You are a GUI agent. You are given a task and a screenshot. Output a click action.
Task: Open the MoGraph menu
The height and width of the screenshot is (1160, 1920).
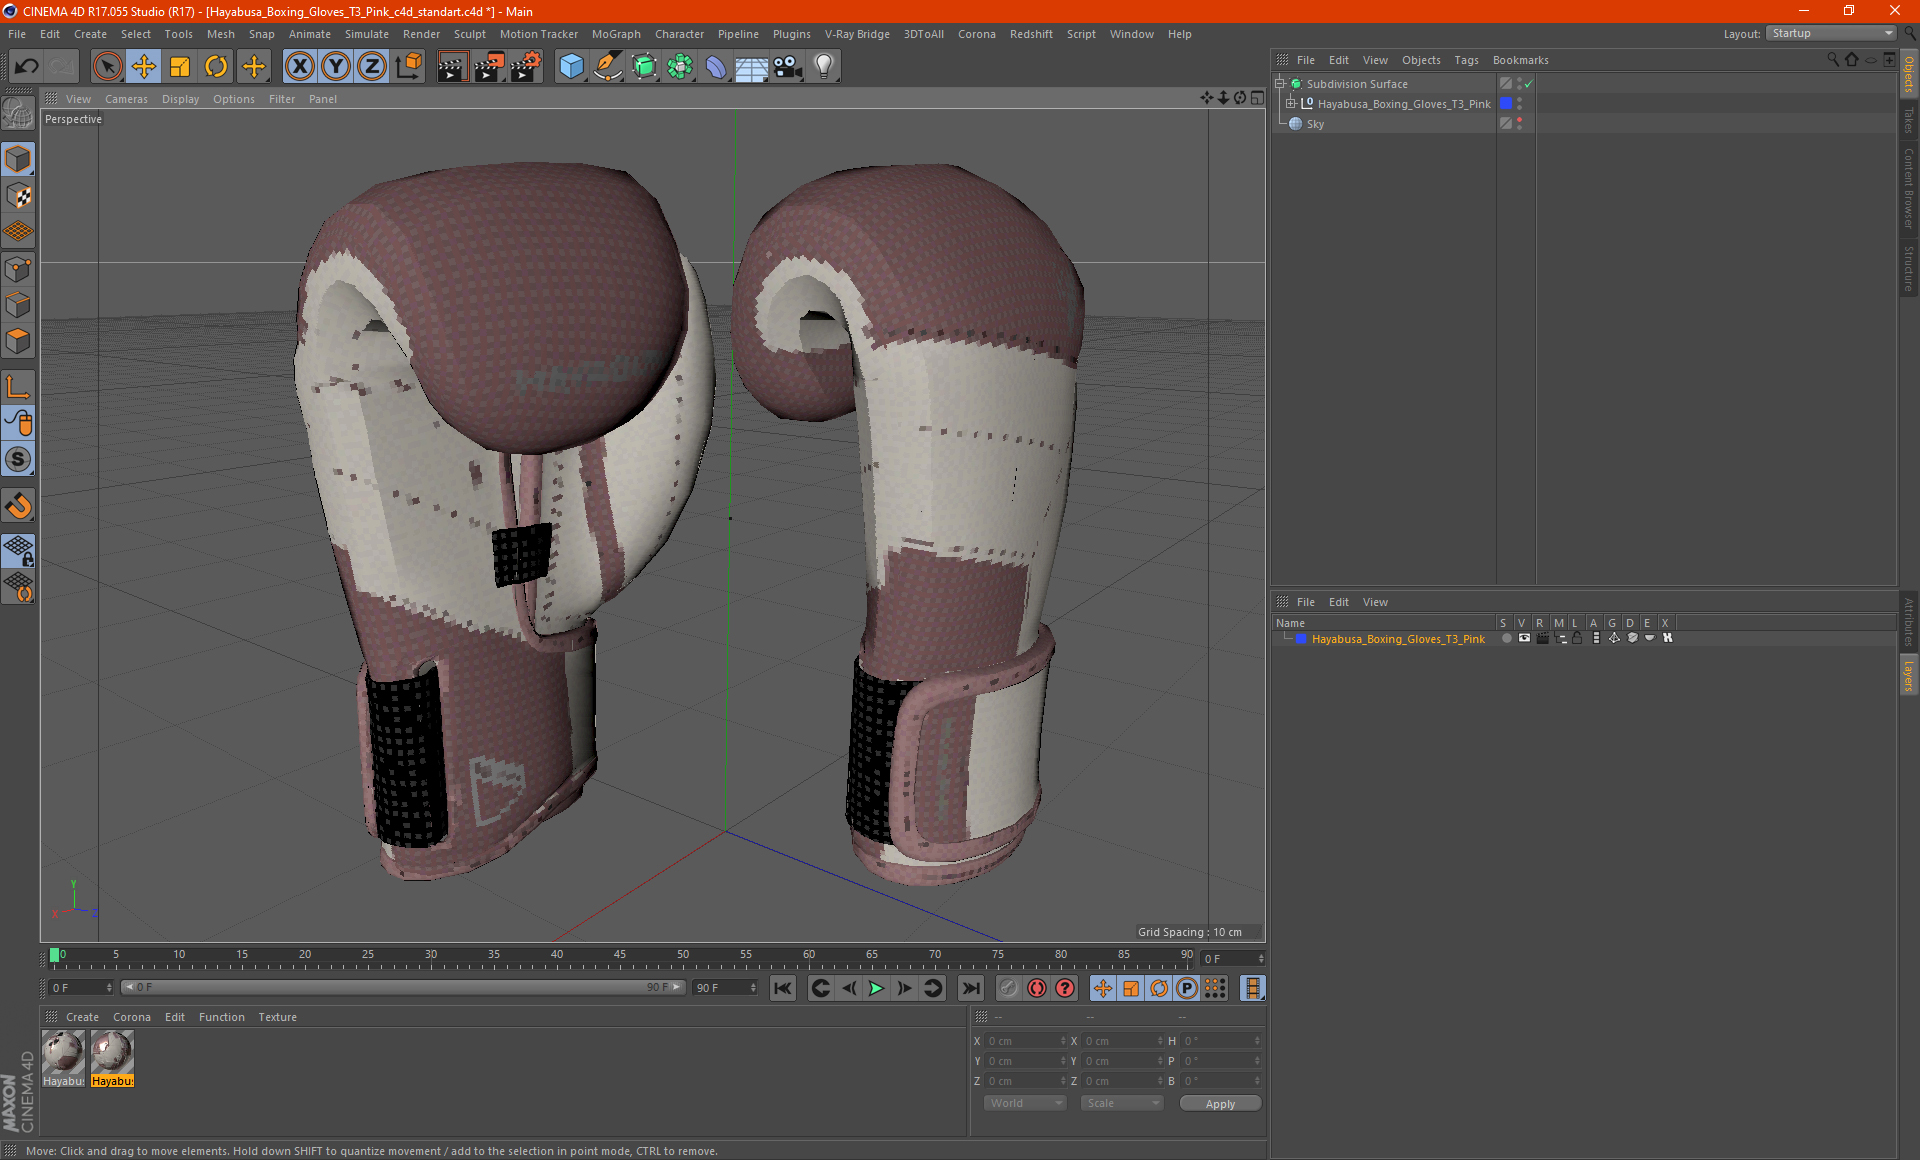pos(616,34)
